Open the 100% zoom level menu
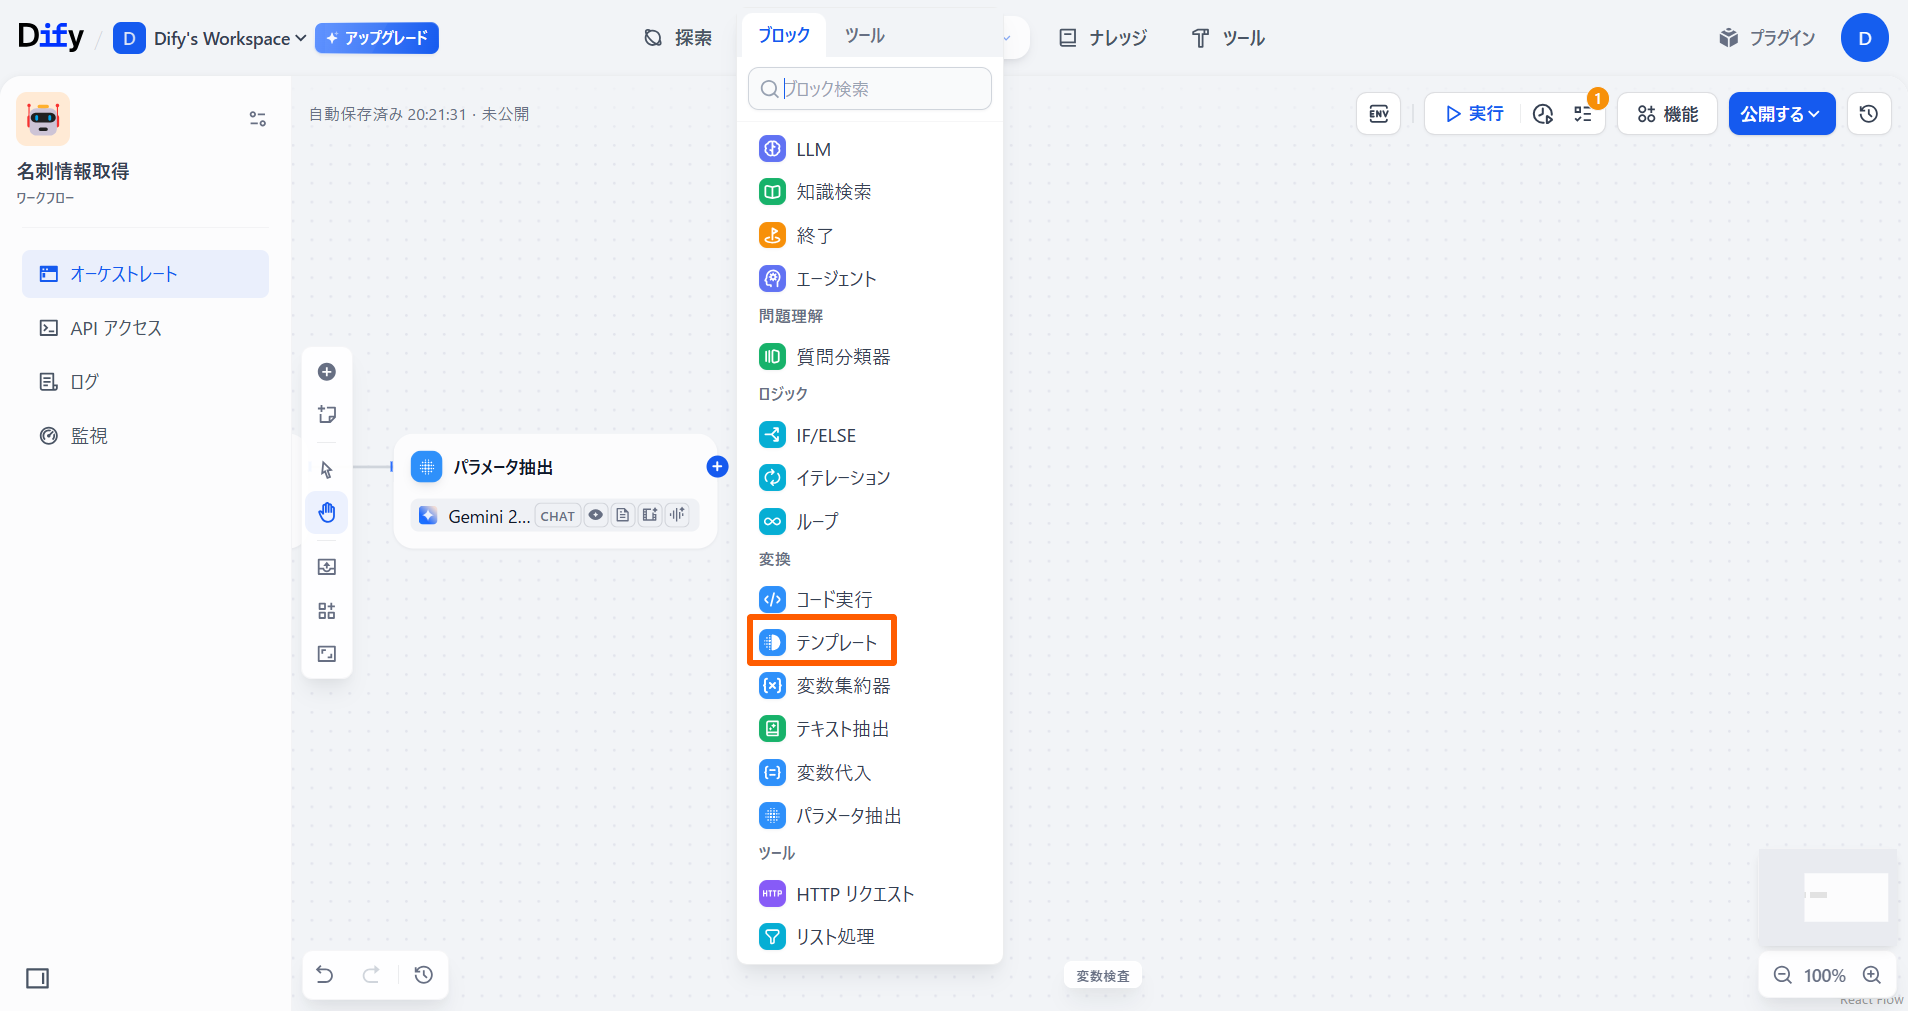 click(x=1824, y=975)
